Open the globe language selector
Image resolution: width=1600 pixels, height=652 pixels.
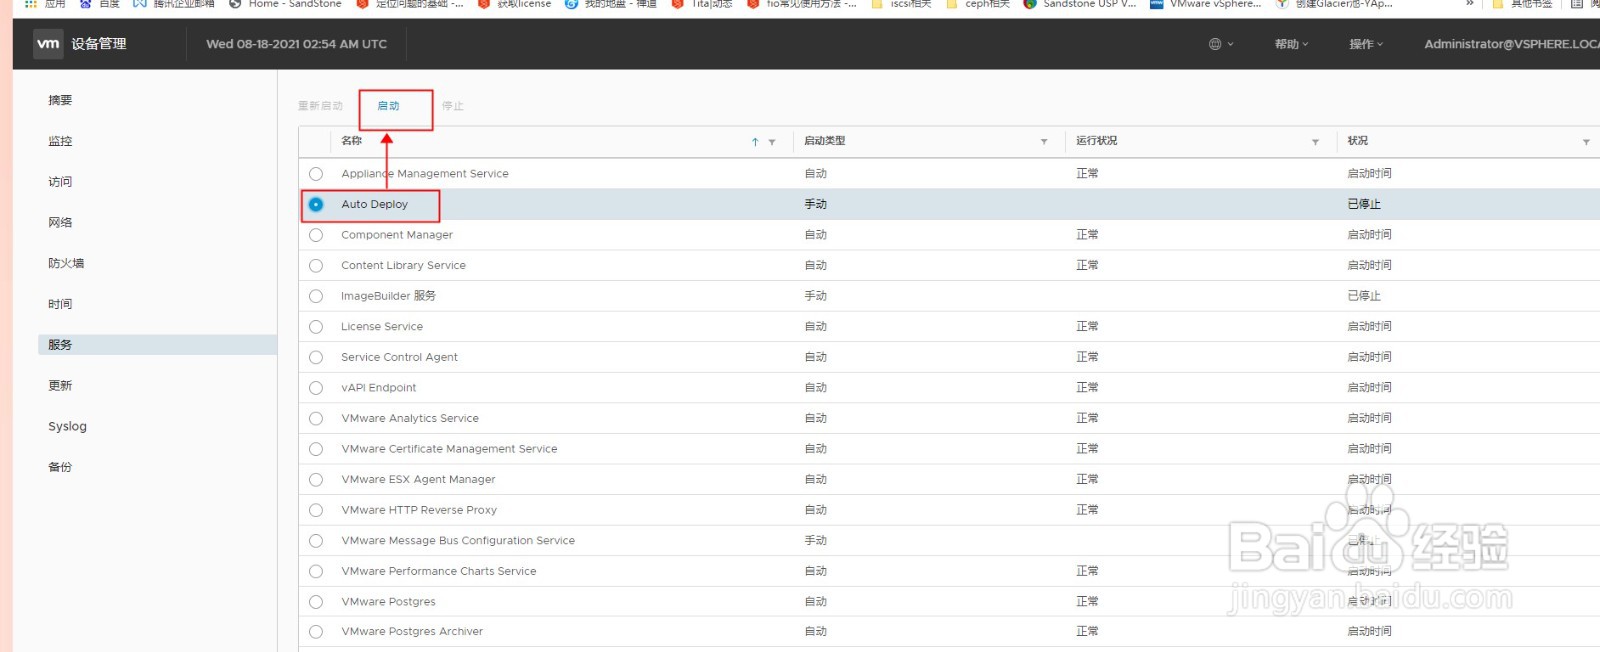(x=1221, y=44)
